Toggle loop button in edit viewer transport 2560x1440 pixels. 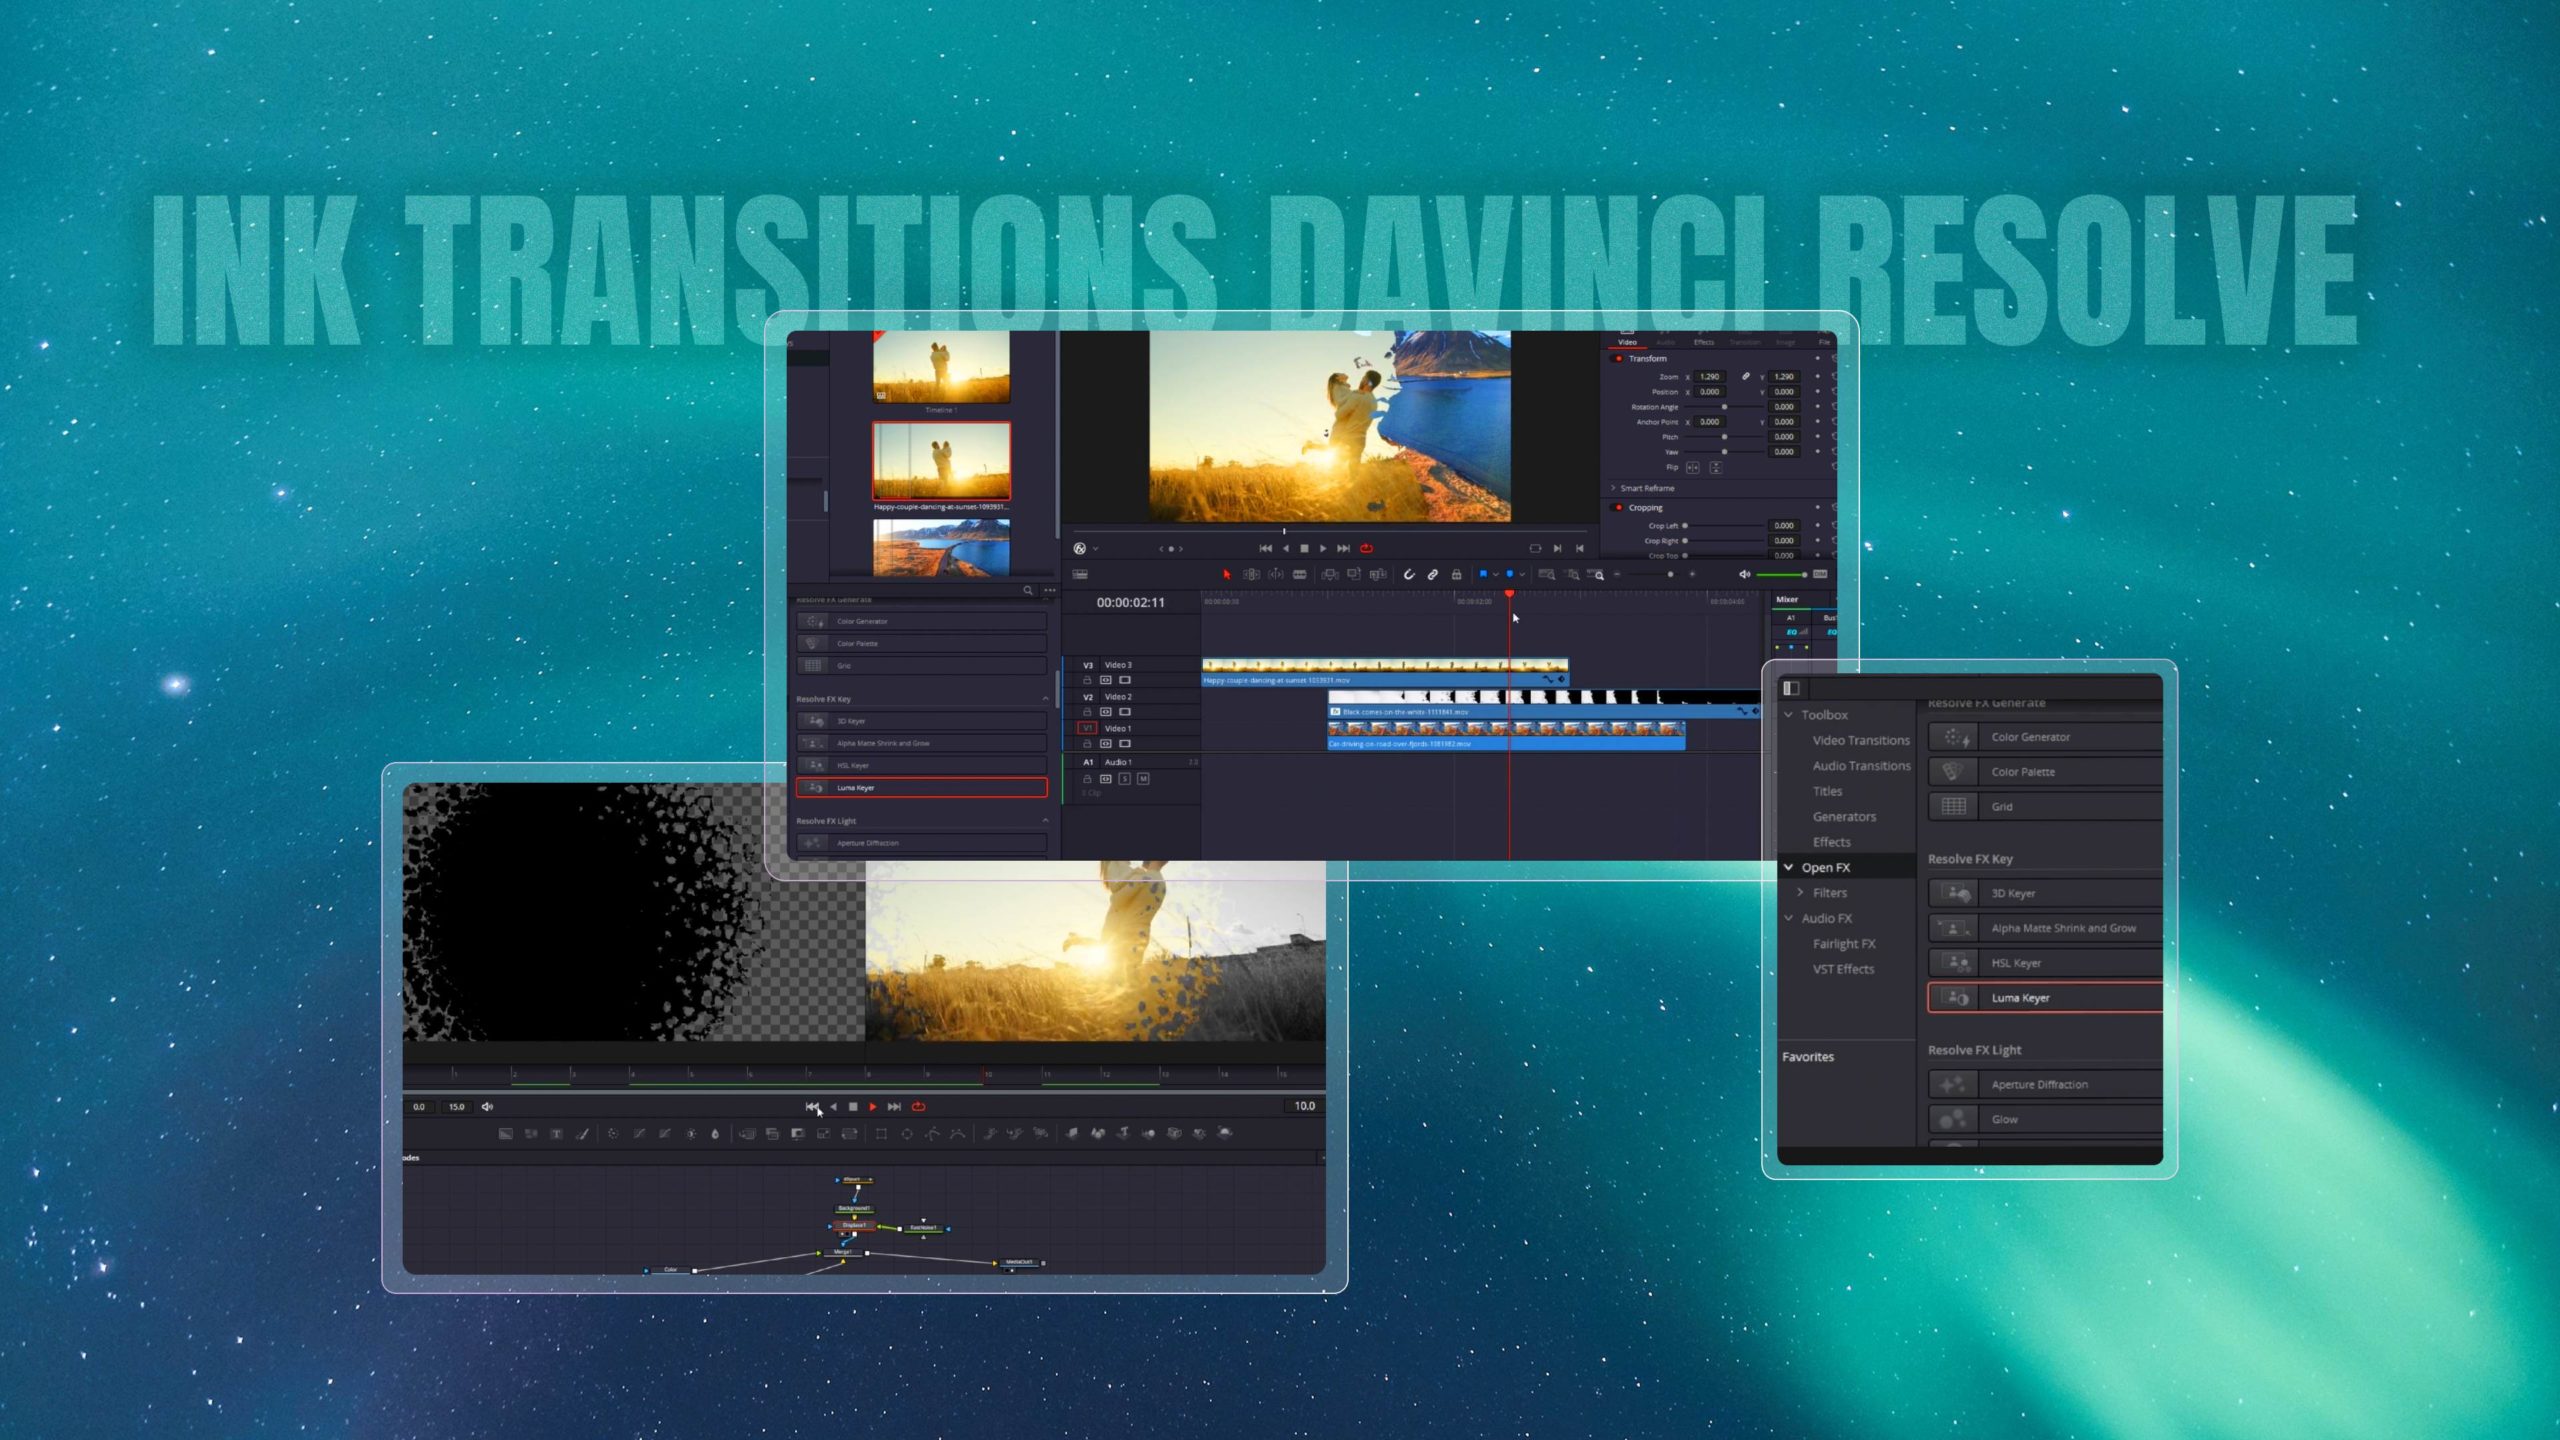click(1366, 548)
